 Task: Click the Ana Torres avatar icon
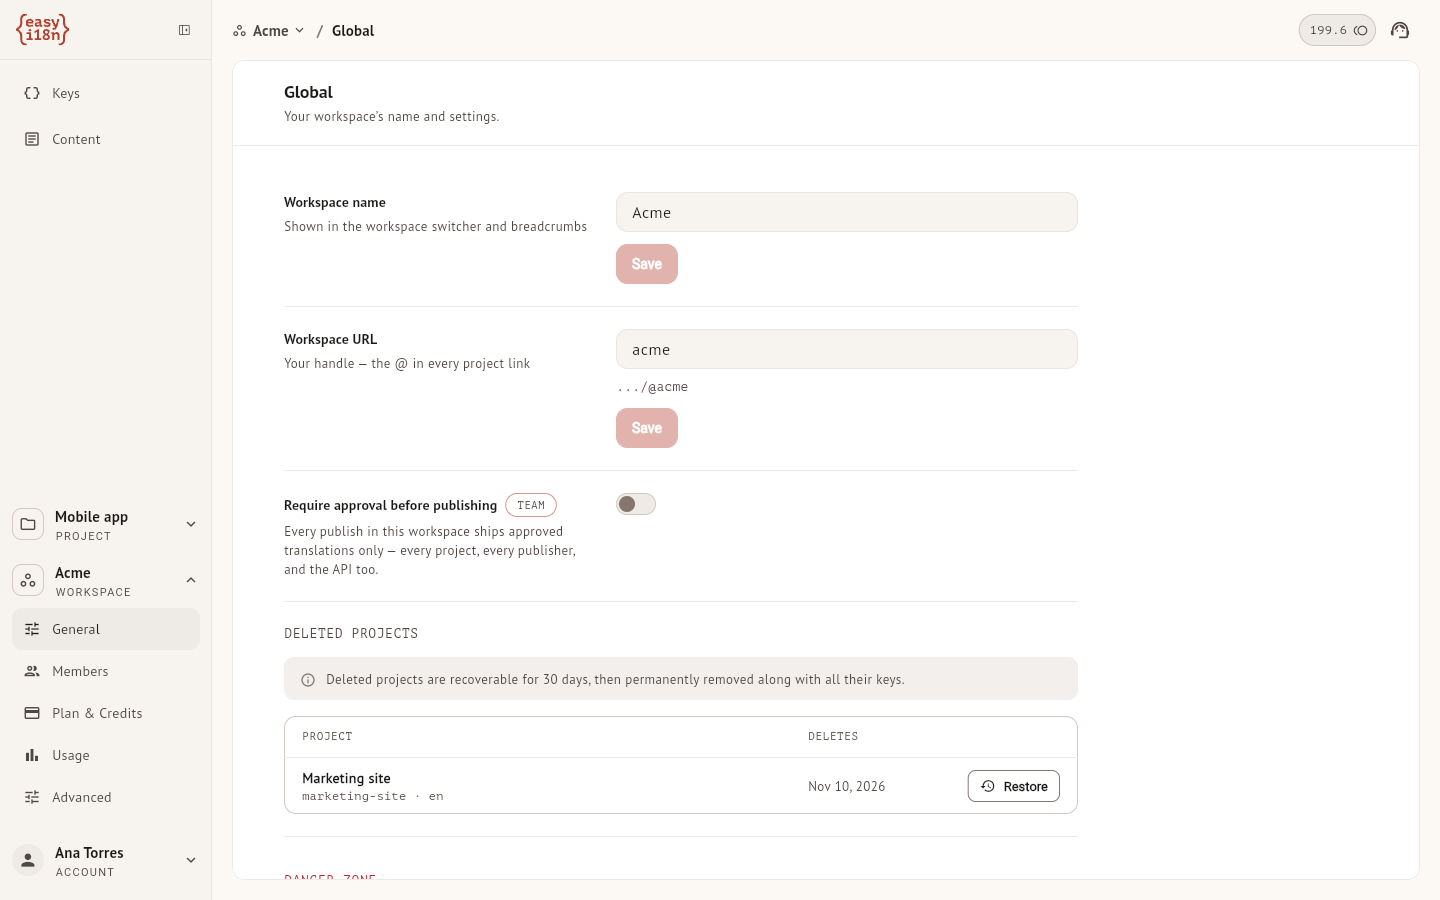[28, 860]
